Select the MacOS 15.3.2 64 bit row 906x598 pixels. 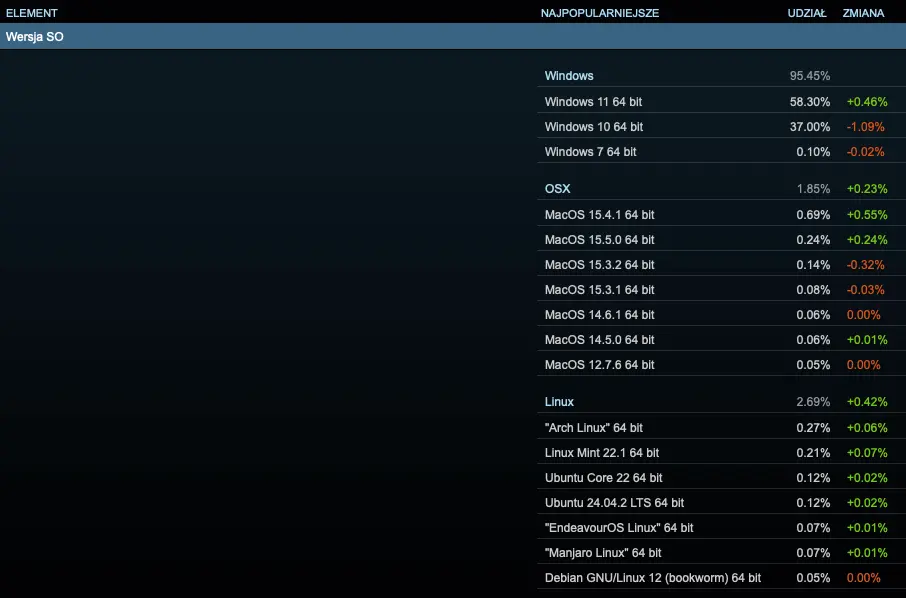[722, 265]
